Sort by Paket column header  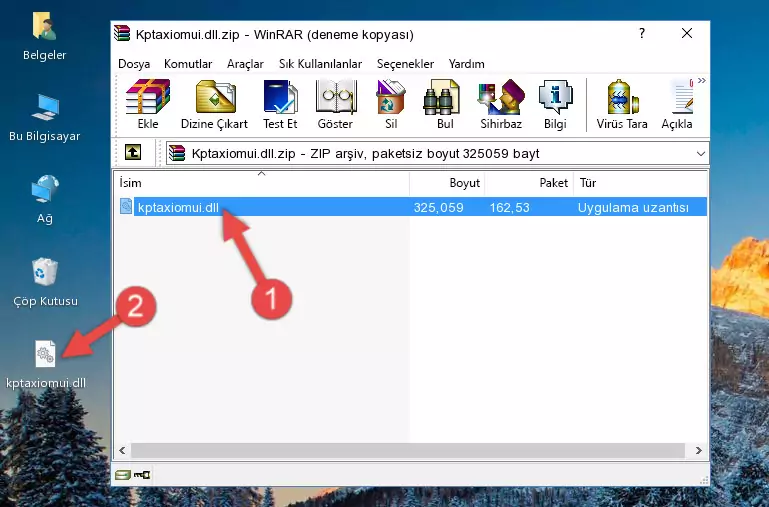529,183
